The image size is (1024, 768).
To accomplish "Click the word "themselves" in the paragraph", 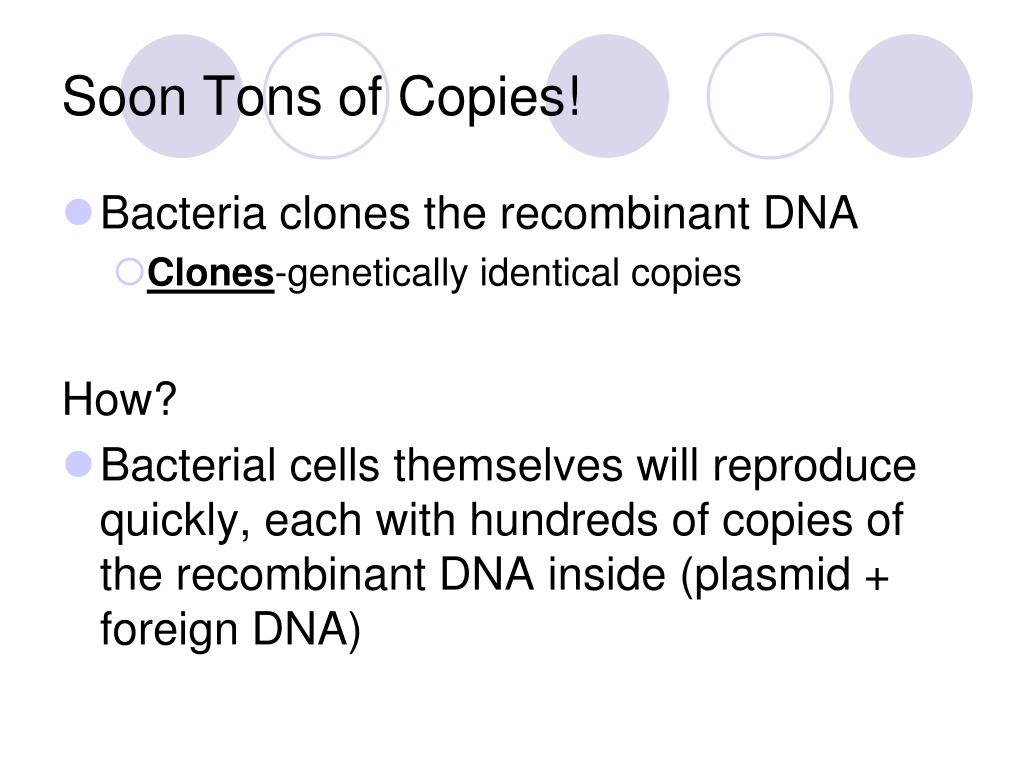I will [508, 466].
